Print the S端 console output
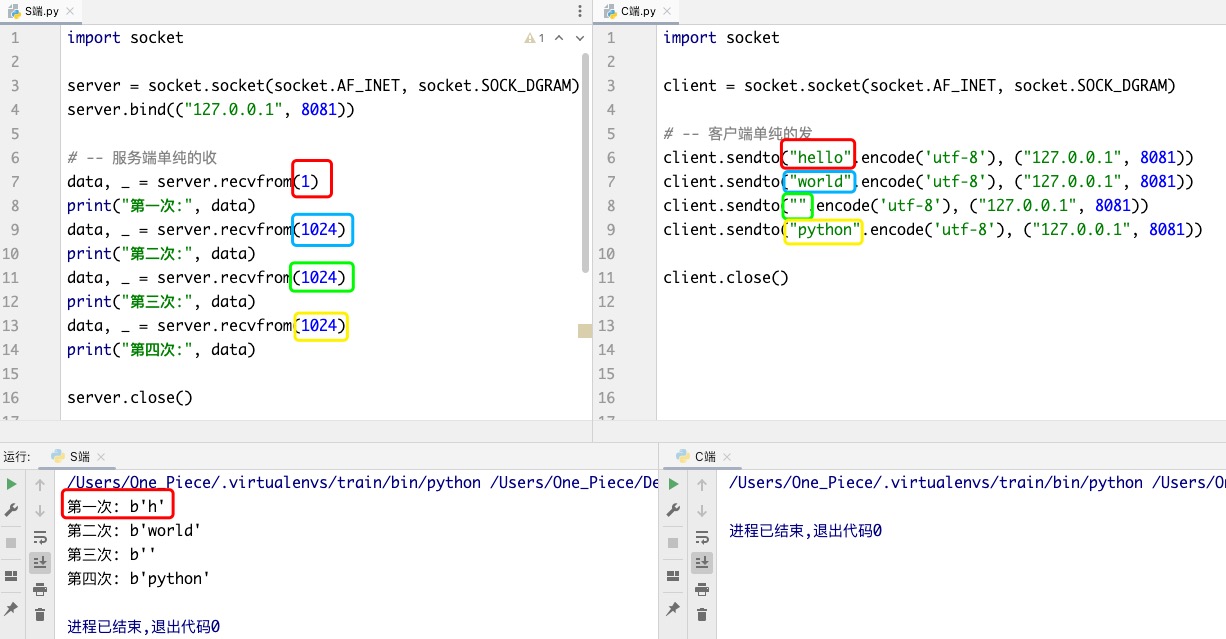Image resolution: width=1226 pixels, height=639 pixels. 40,588
